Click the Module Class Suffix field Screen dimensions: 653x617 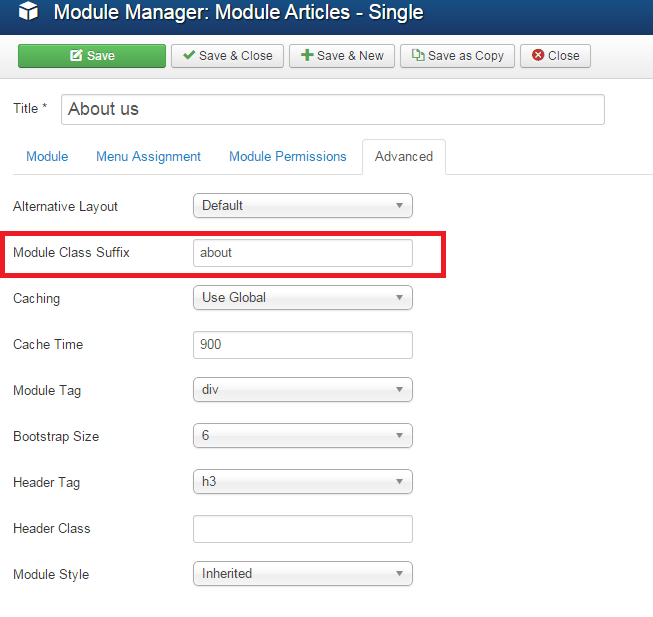[x=303, y=253]
